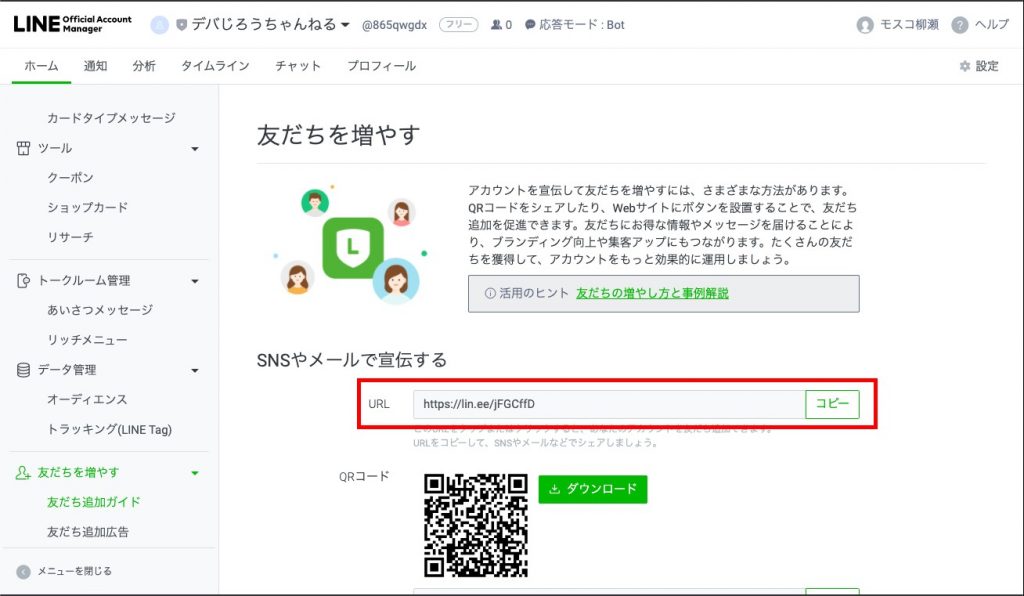
Task: Click the QR code image
Action: click(x=475, y=525)
